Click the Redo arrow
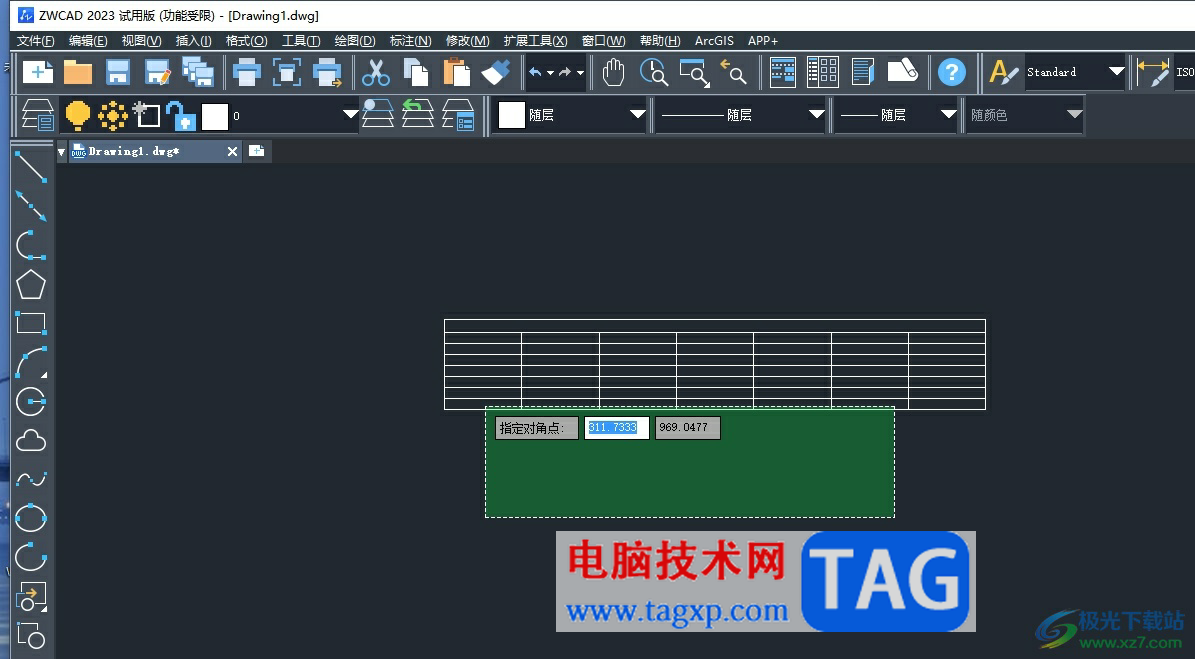This screenshot has height=659, width=1195. [565, 72]
